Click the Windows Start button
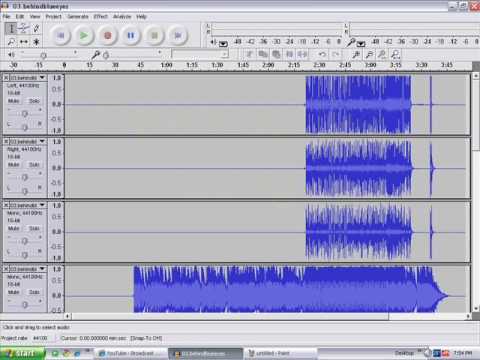Viewport: 480px width, 360px height. tap(23, 353)
